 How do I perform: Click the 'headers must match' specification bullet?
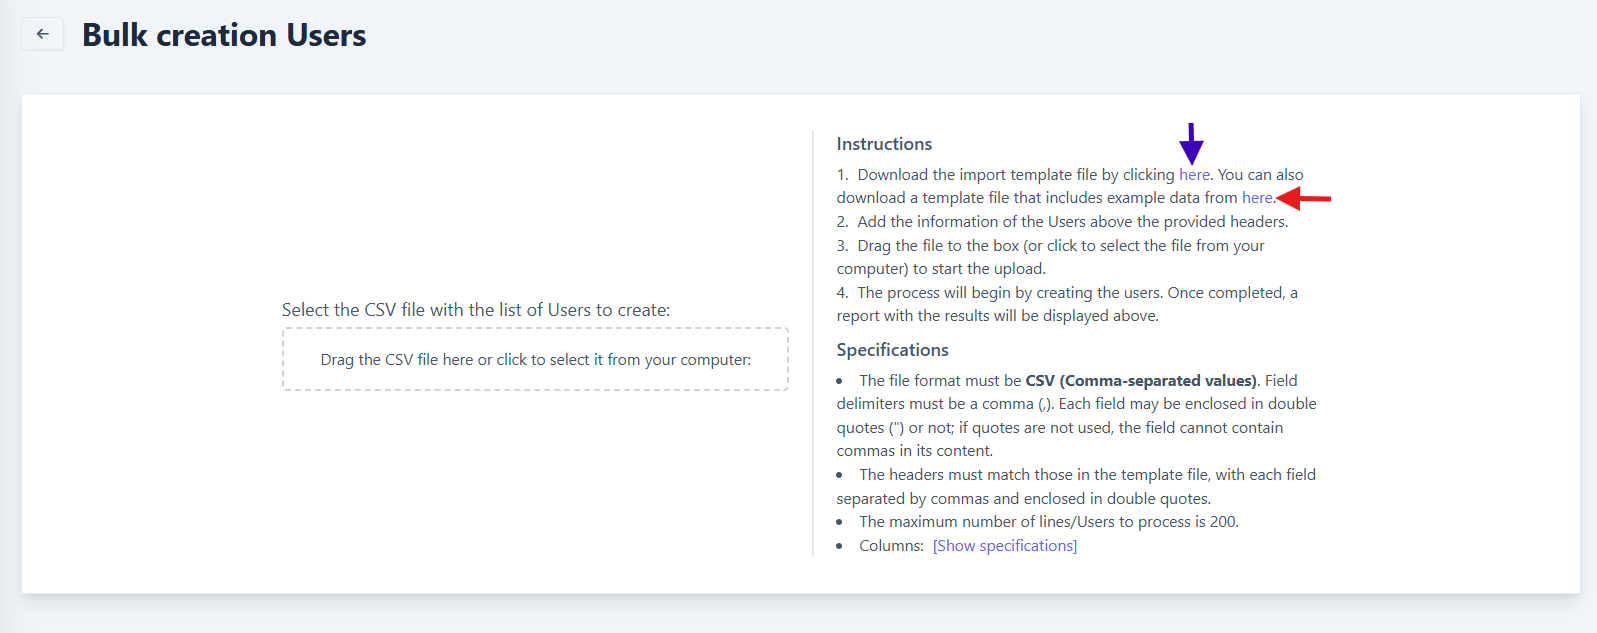pyautogui.click(x=1086, y=475)
